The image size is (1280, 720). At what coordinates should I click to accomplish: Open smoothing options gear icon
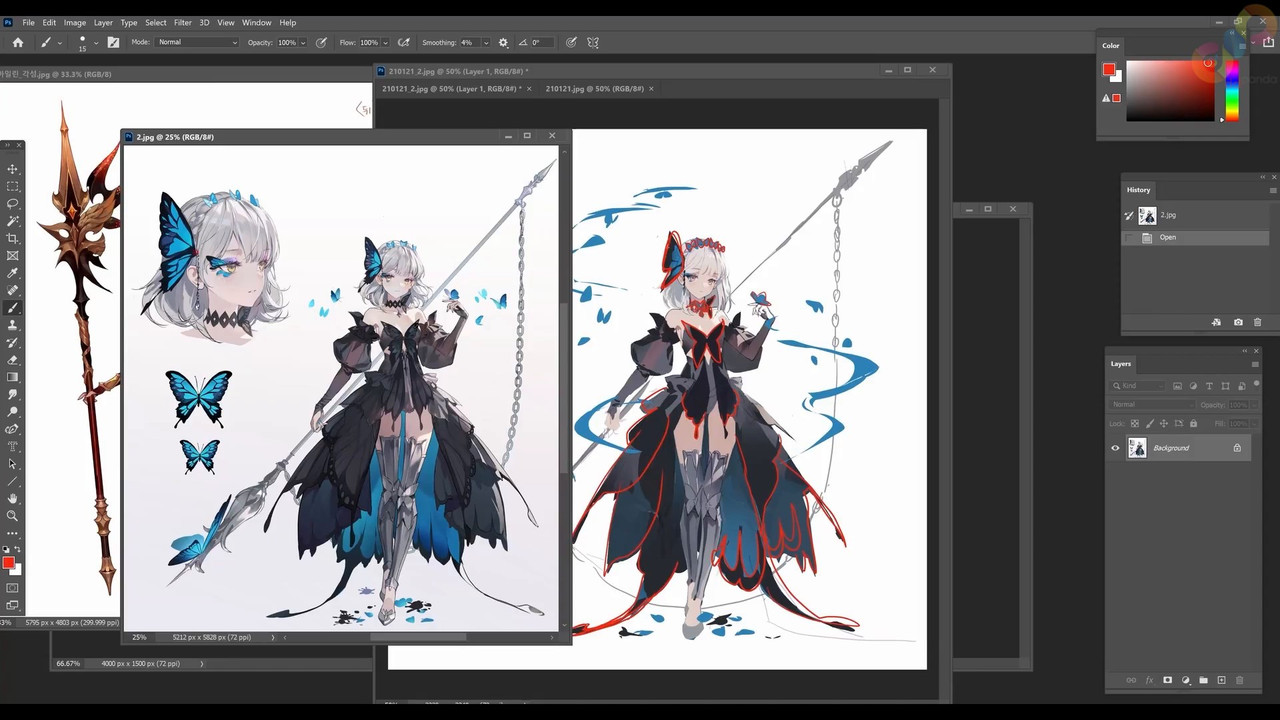click(x=503, y=42)
